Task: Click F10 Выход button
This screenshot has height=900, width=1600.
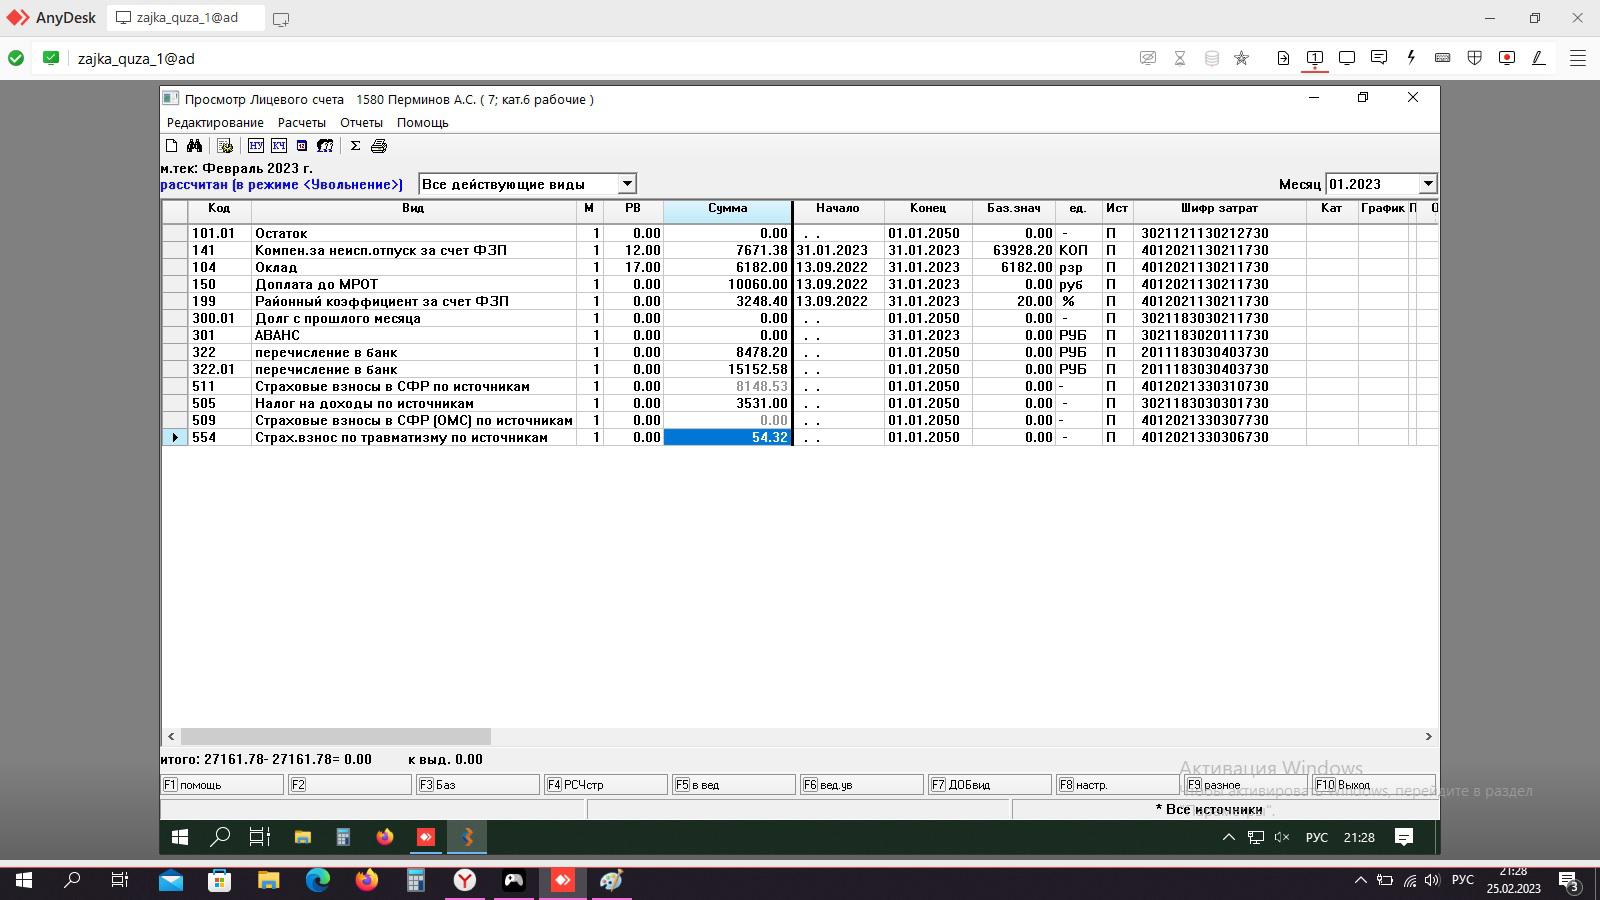Action: point(1374,785)
